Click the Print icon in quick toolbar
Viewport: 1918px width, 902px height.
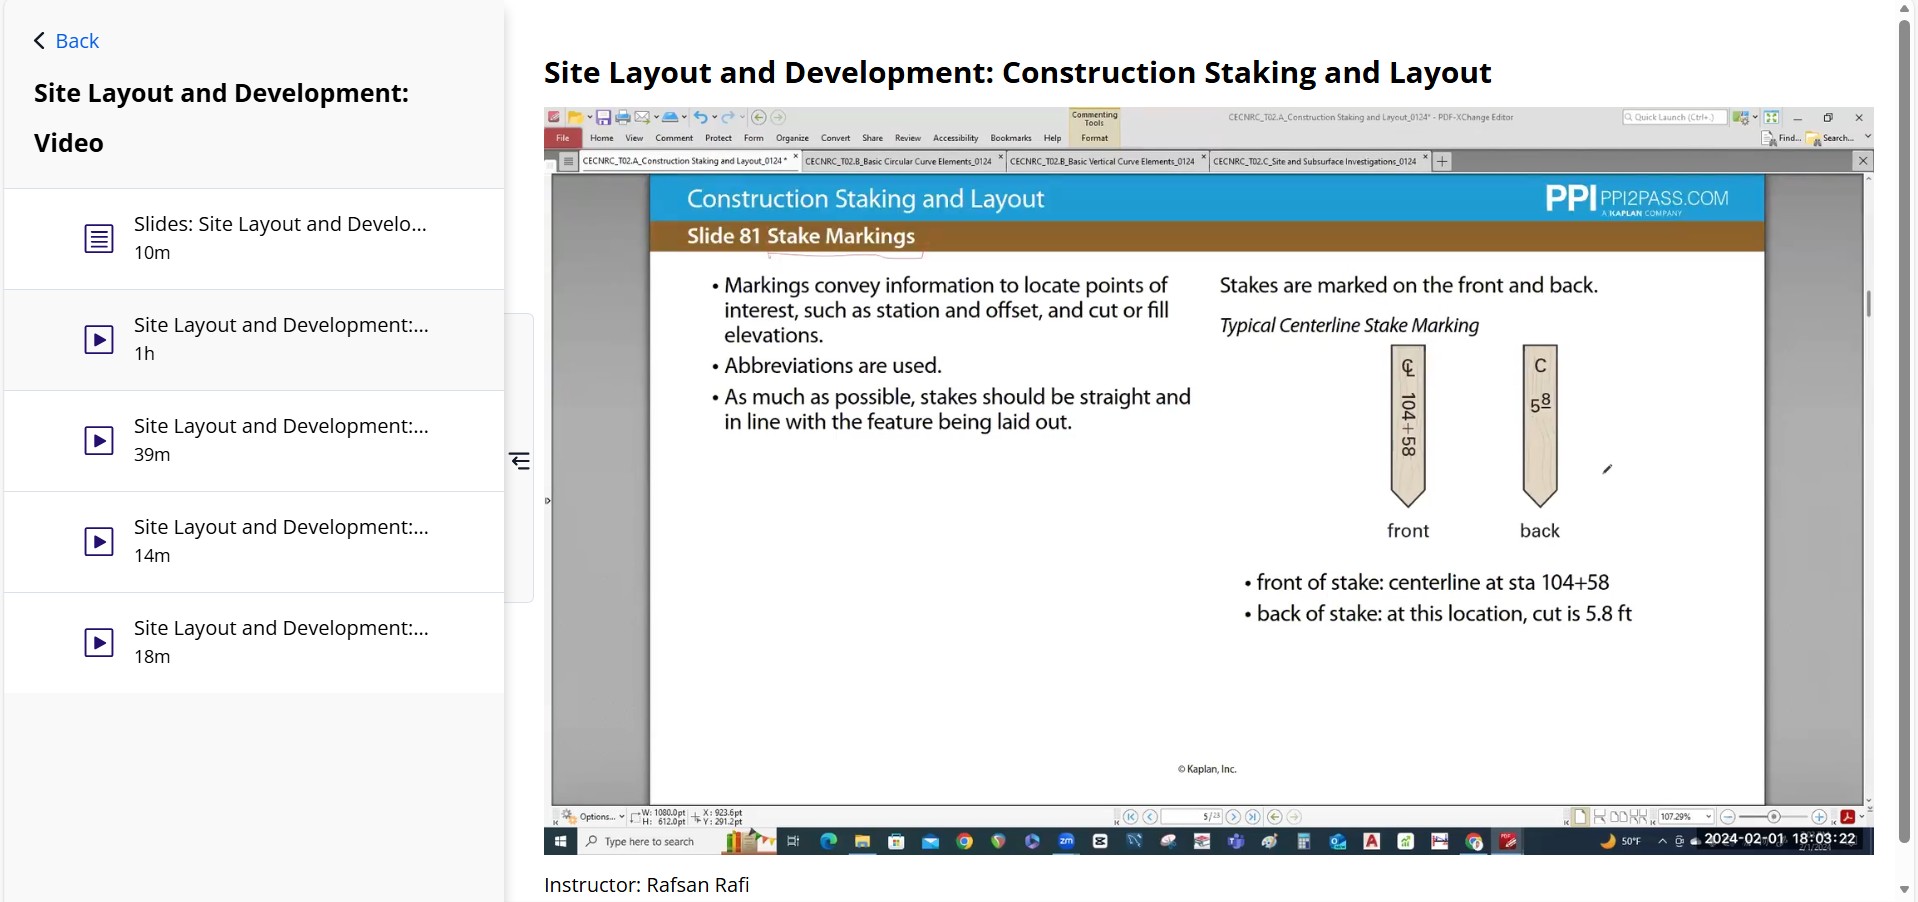point(622,117)
